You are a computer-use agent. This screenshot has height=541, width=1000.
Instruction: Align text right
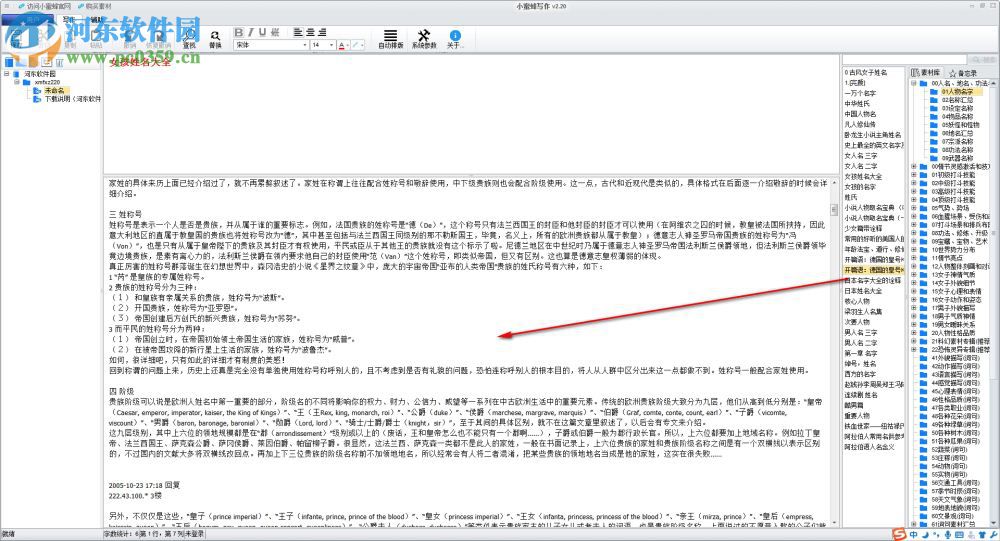pos(322,32)
